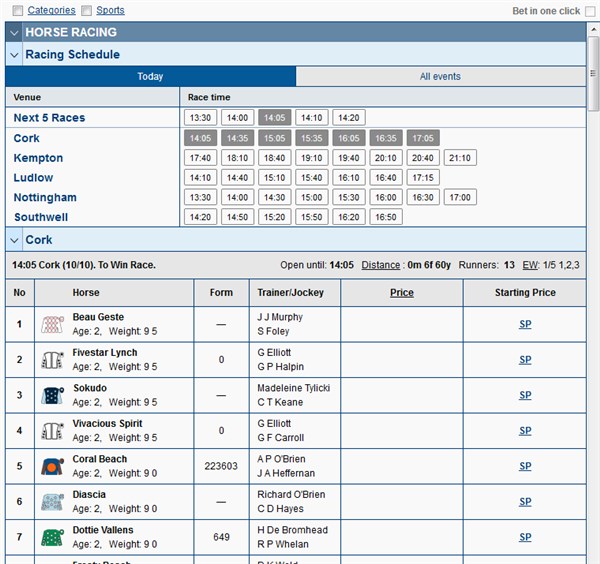The height and width of the screenshot is (564, 600).
Task: Bet SP on Sokudo
Action: coord(525,395)
